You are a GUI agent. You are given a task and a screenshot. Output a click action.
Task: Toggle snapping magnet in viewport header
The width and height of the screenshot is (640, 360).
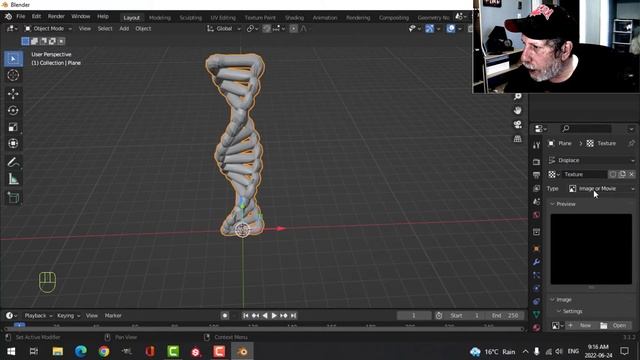tap(267, 29)
